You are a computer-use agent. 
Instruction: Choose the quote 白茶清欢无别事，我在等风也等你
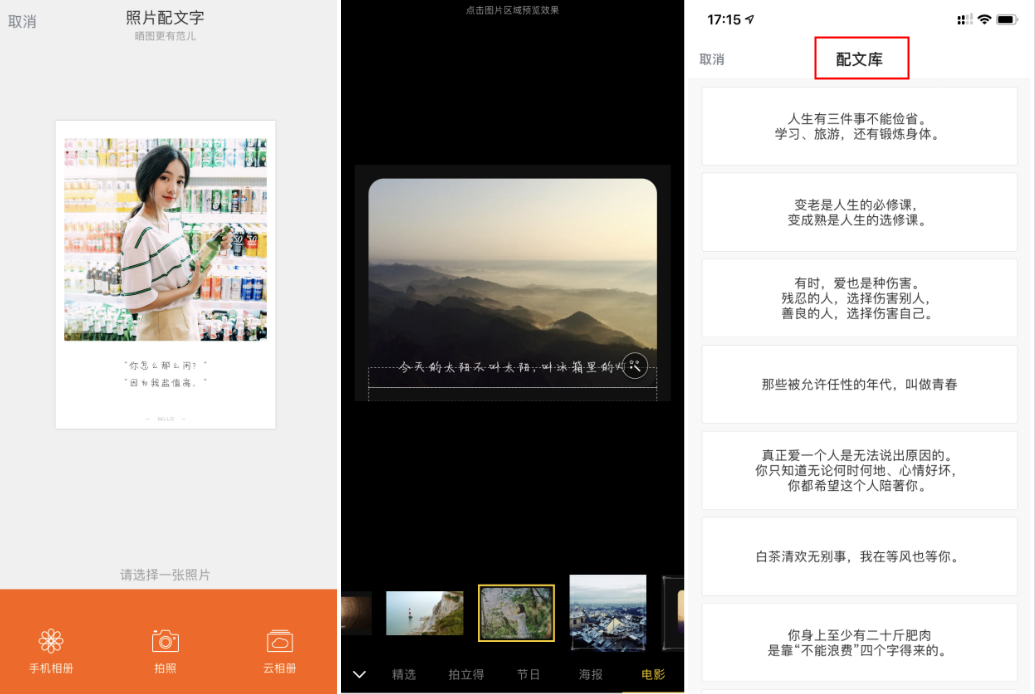click(859, 556)
